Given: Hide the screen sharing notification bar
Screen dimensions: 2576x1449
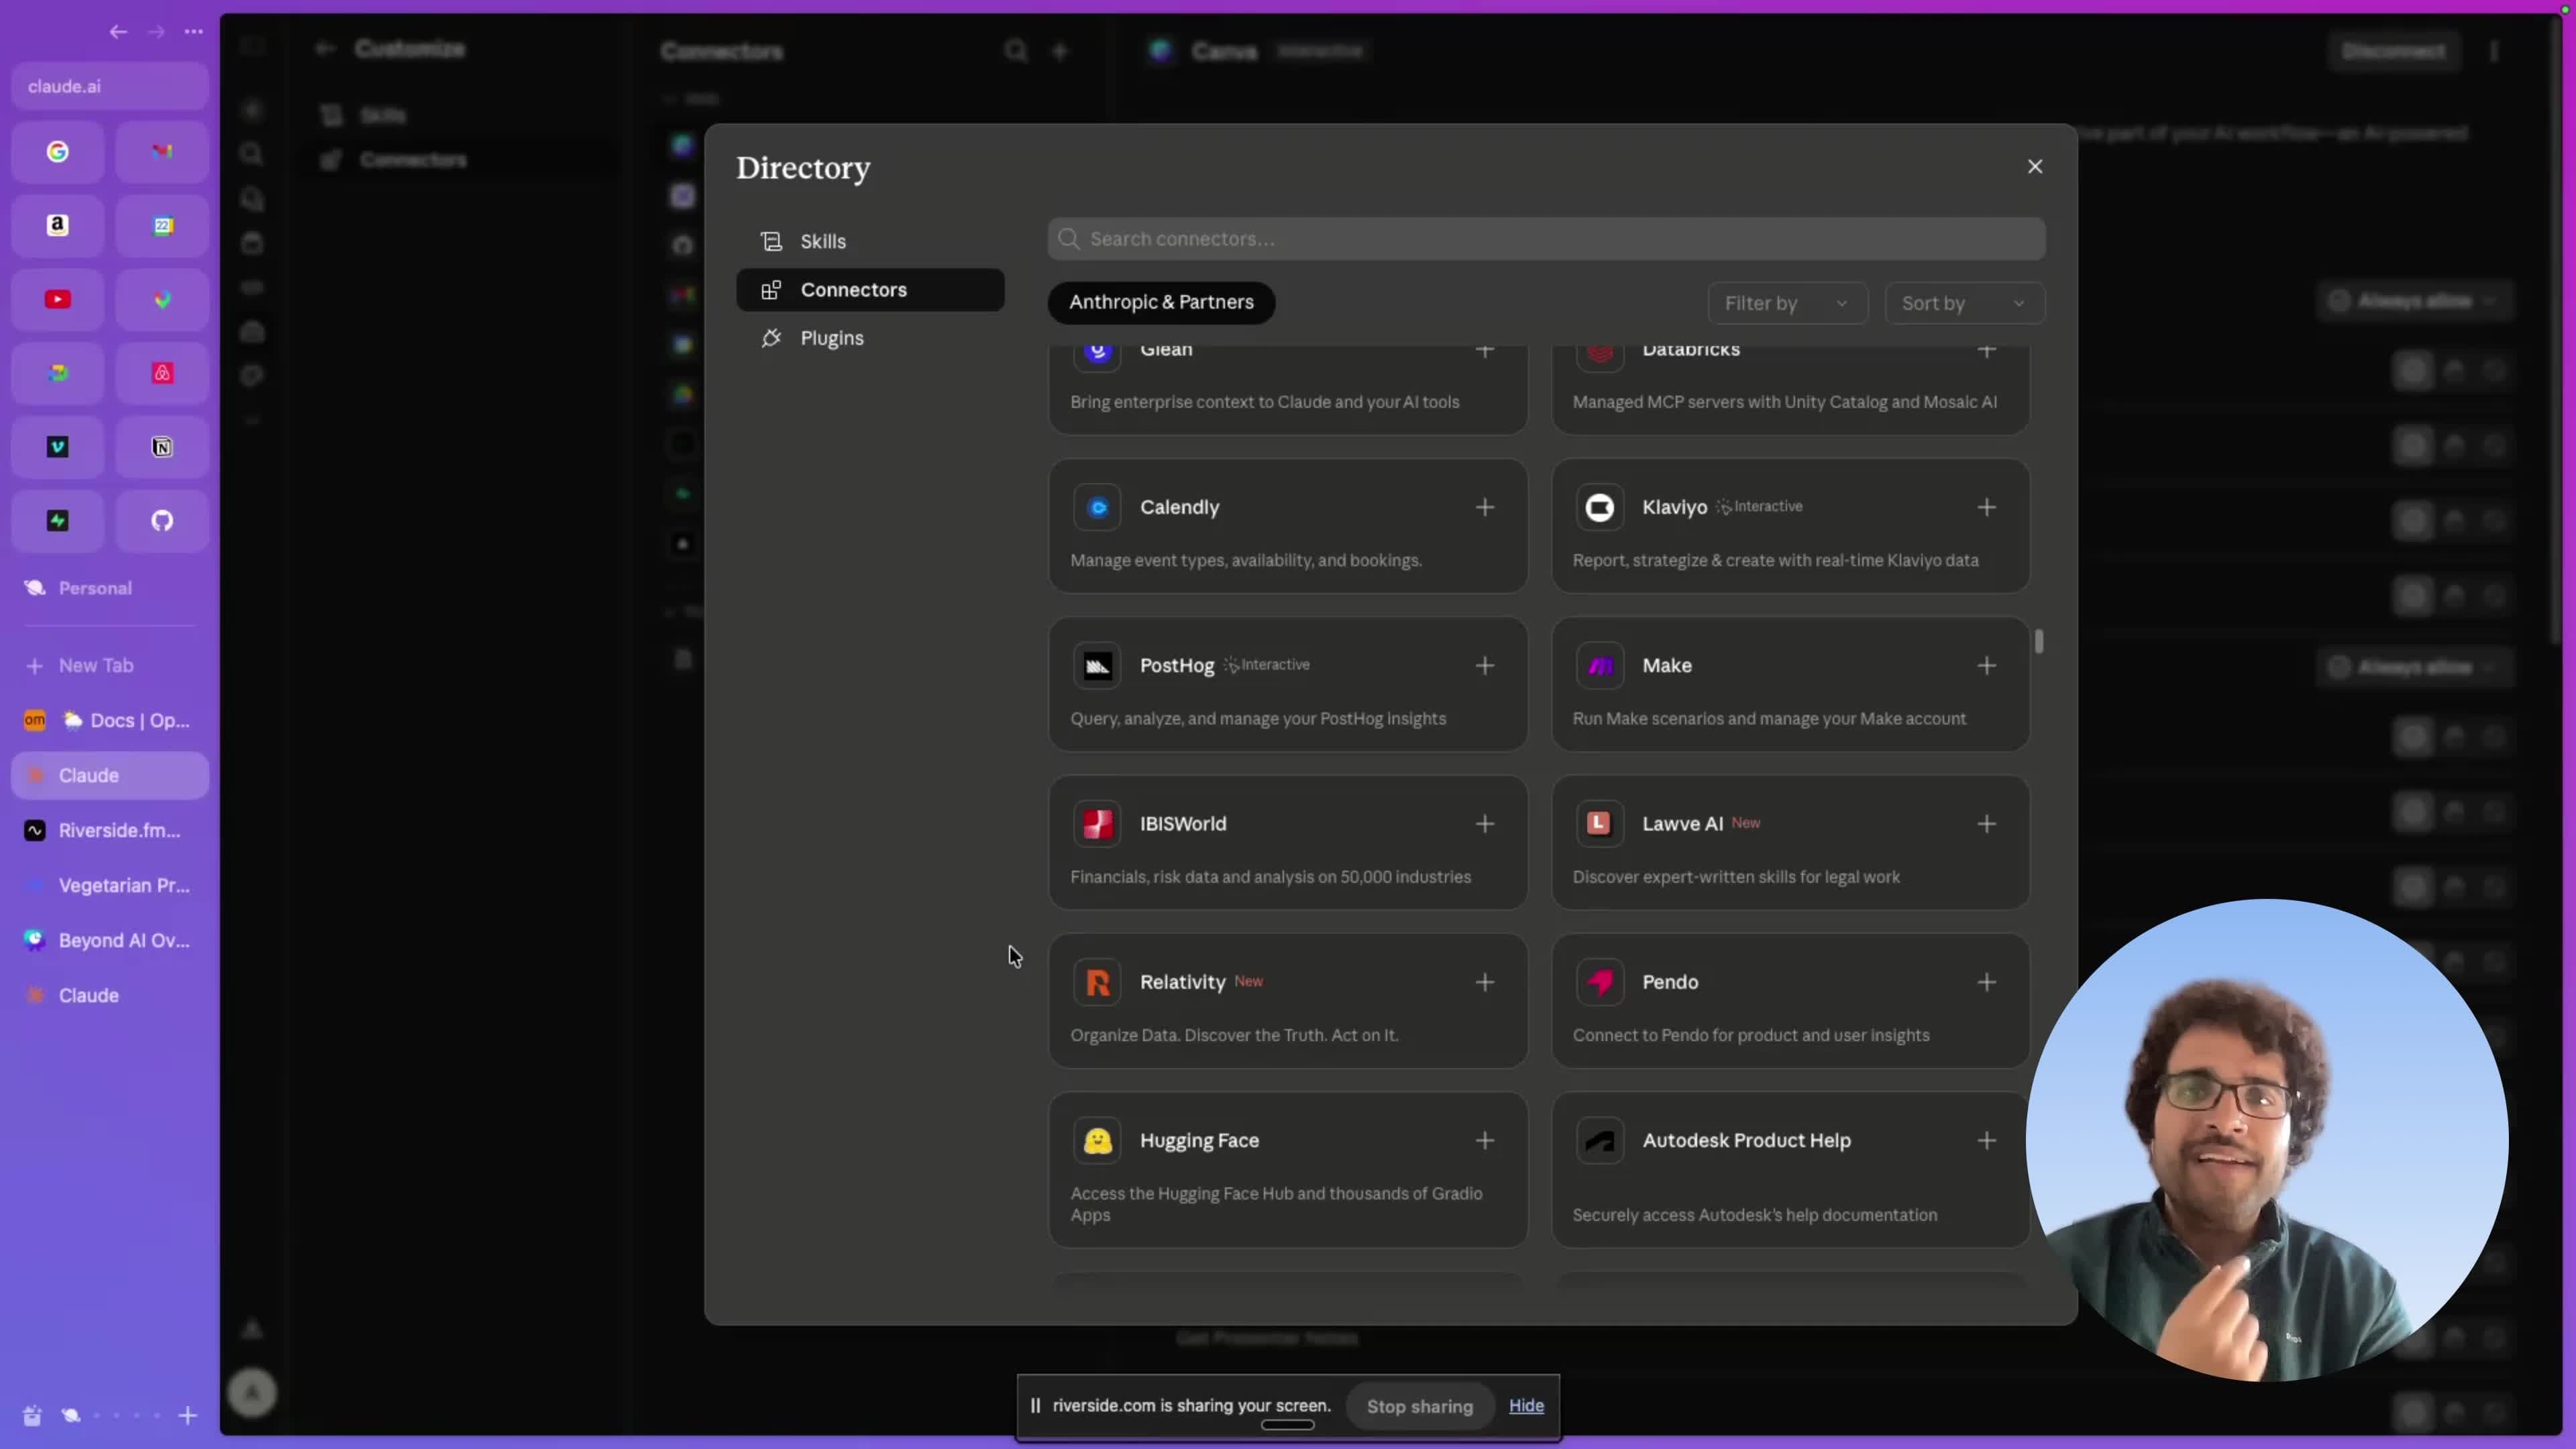Looking at the screenshot, I should point(1526,1405).
